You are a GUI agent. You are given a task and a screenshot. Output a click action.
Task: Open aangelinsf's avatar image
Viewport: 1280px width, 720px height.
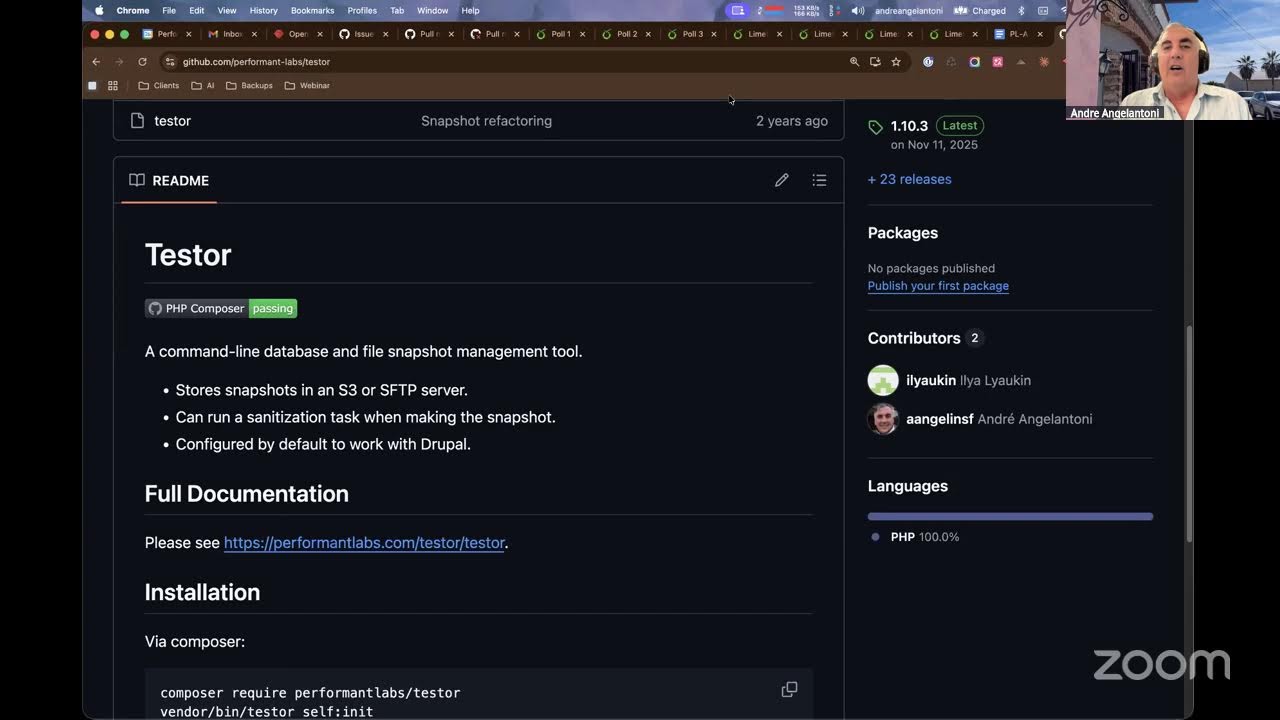click(883, 419)
